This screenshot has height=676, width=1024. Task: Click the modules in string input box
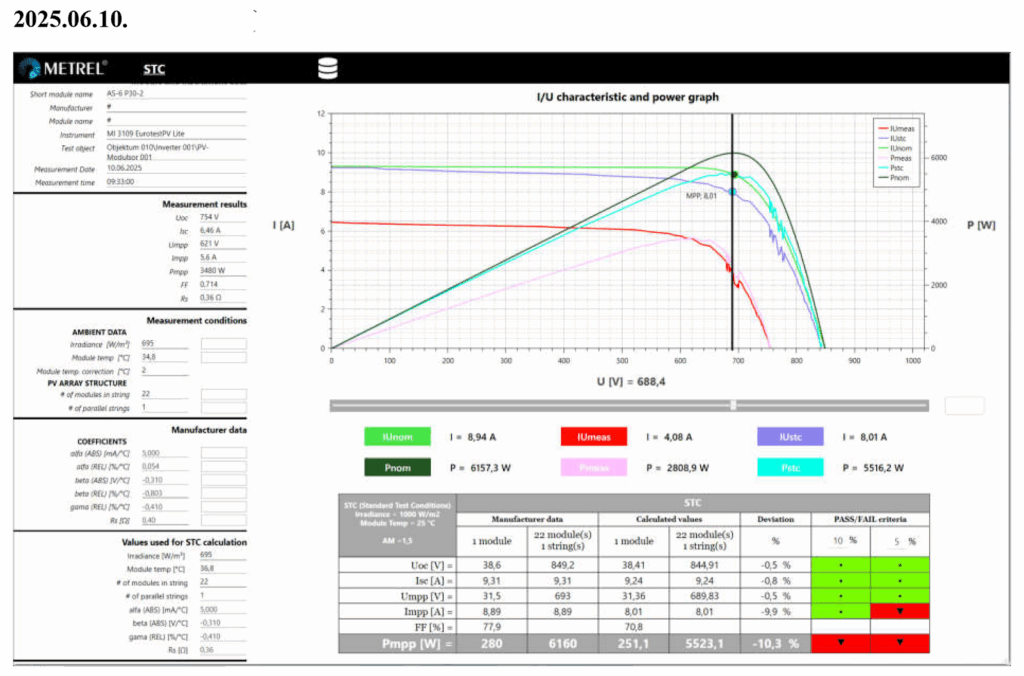(x=223, y=394)
